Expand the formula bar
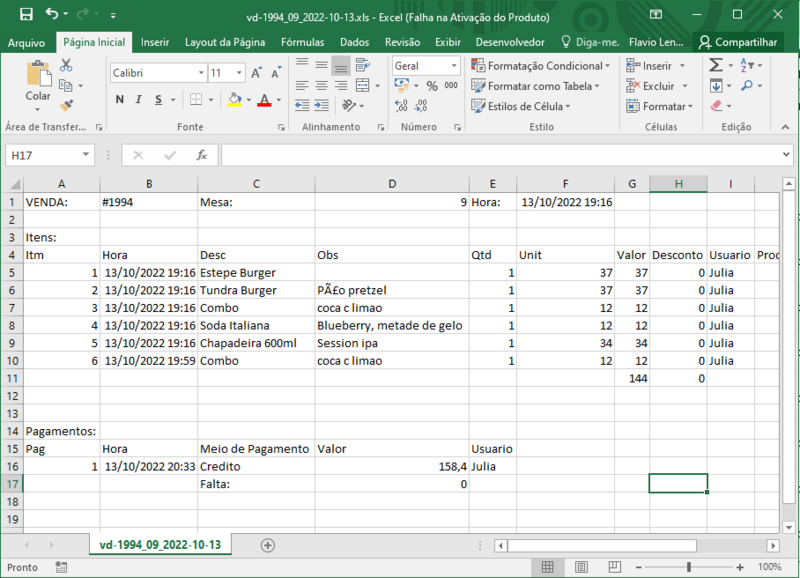Image resolution: width=800 pixels, height=578 pixels. (x=786, y=155)
